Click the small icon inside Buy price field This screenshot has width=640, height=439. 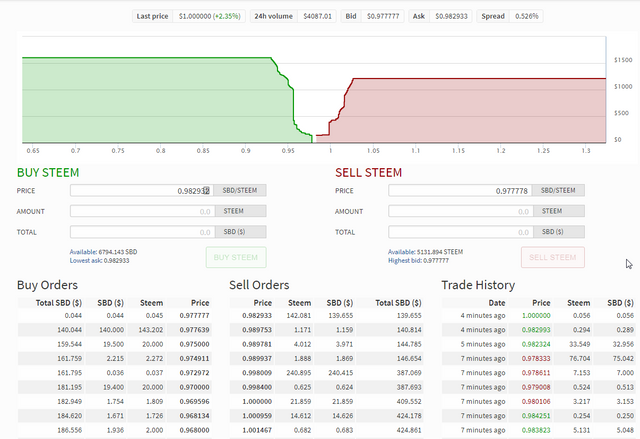(207, 190)
